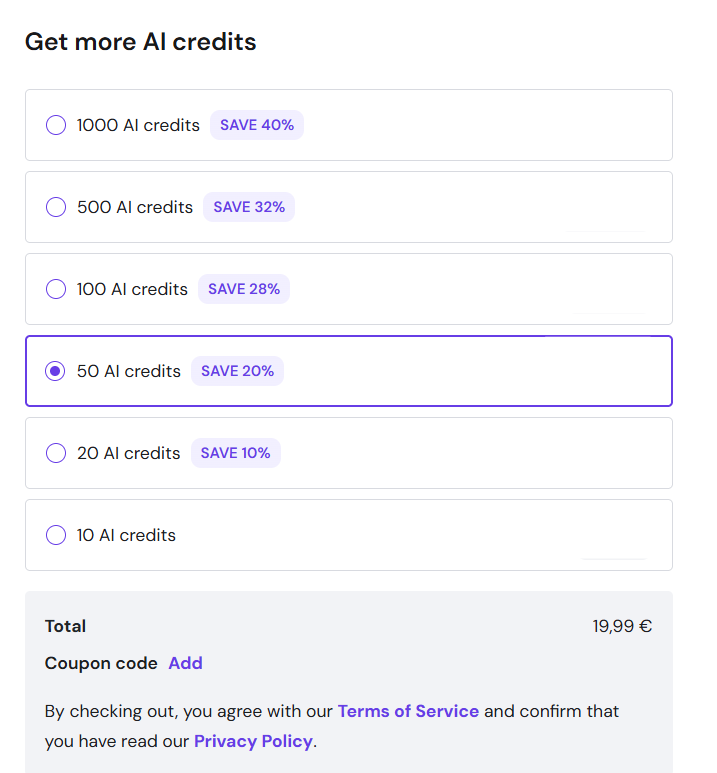Click the 100 AI credits label
Viewport: 717px width, 773px height.
point(132,289)
